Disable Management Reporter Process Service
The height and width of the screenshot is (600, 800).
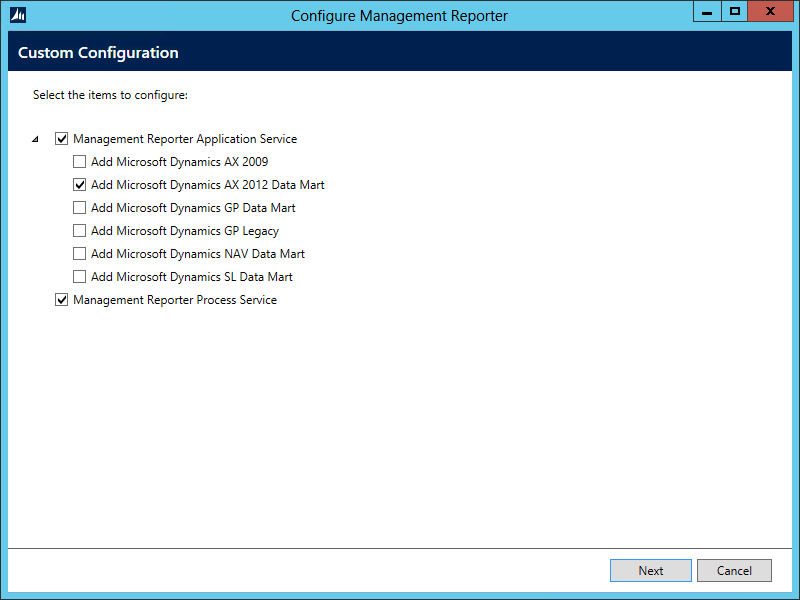pyautogui.click(x=62, y=299)
